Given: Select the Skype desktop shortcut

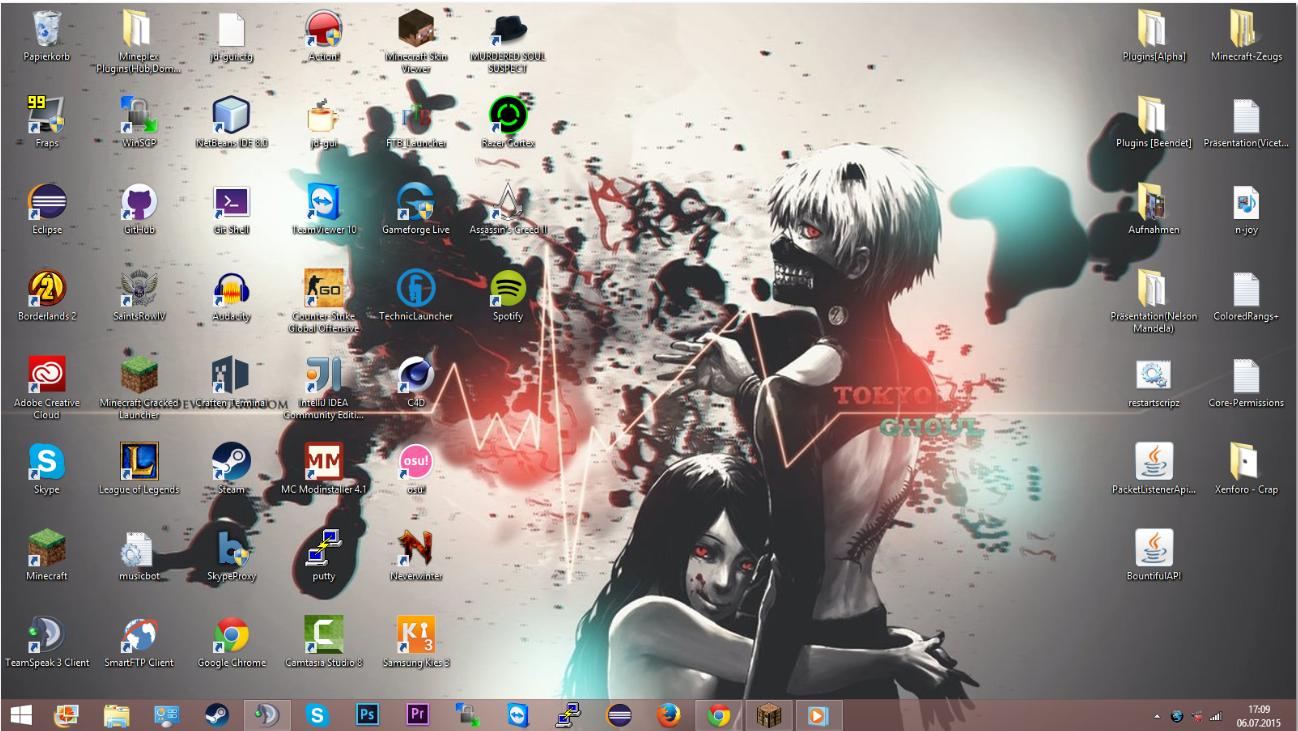Looking at the screenshot, I should [47, 470].
